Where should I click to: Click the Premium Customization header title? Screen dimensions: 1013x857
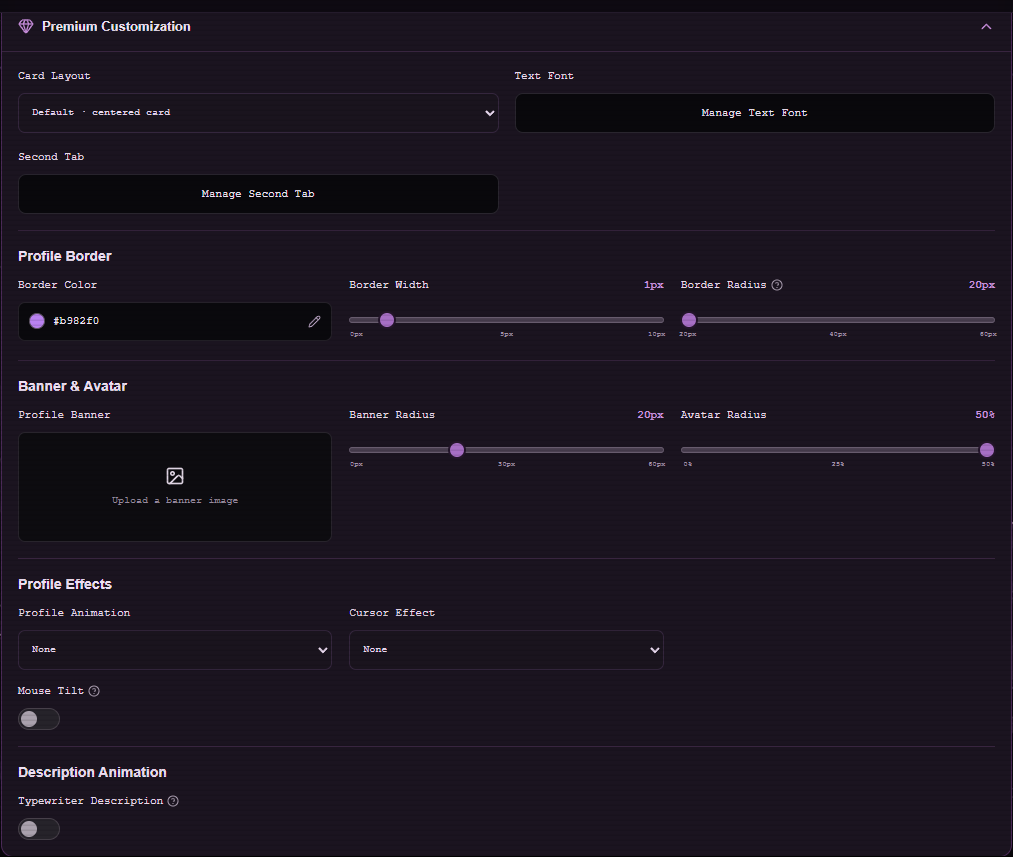[x=116, y=26]
